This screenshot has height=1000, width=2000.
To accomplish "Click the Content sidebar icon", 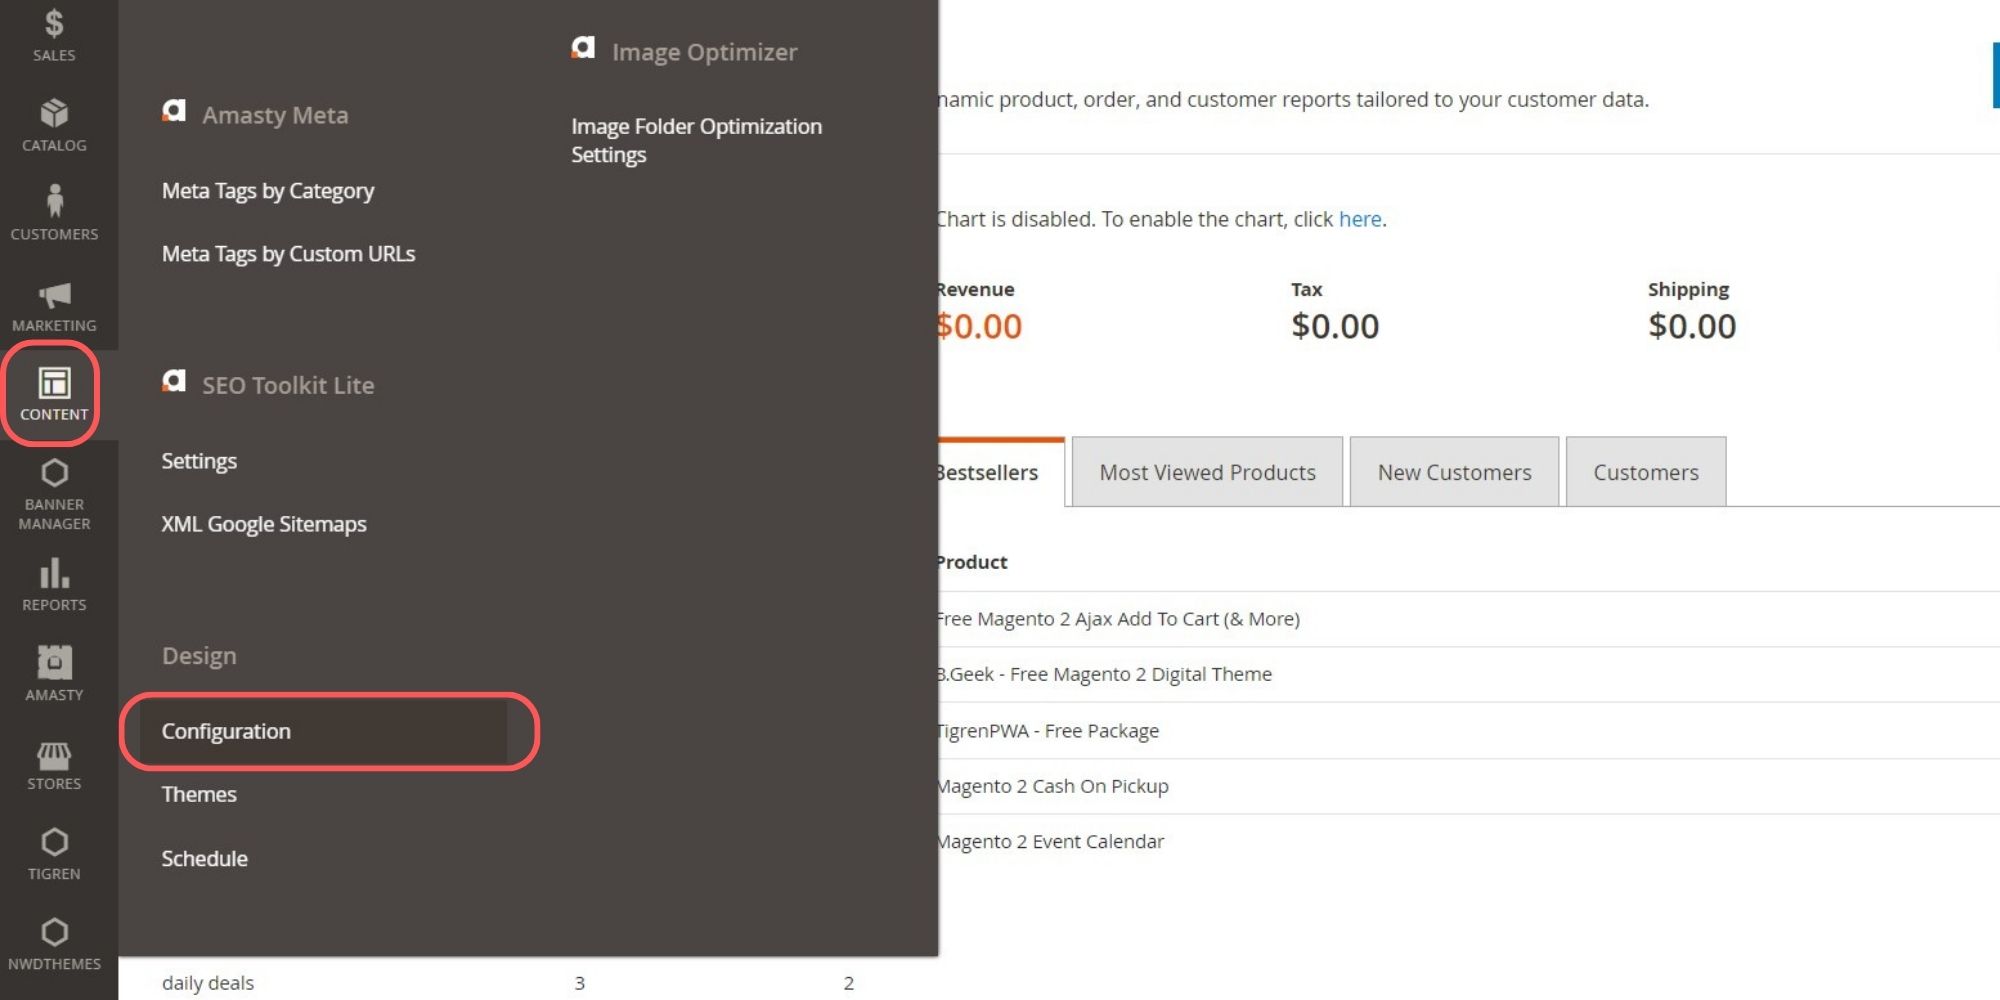I will coord(54,394).
